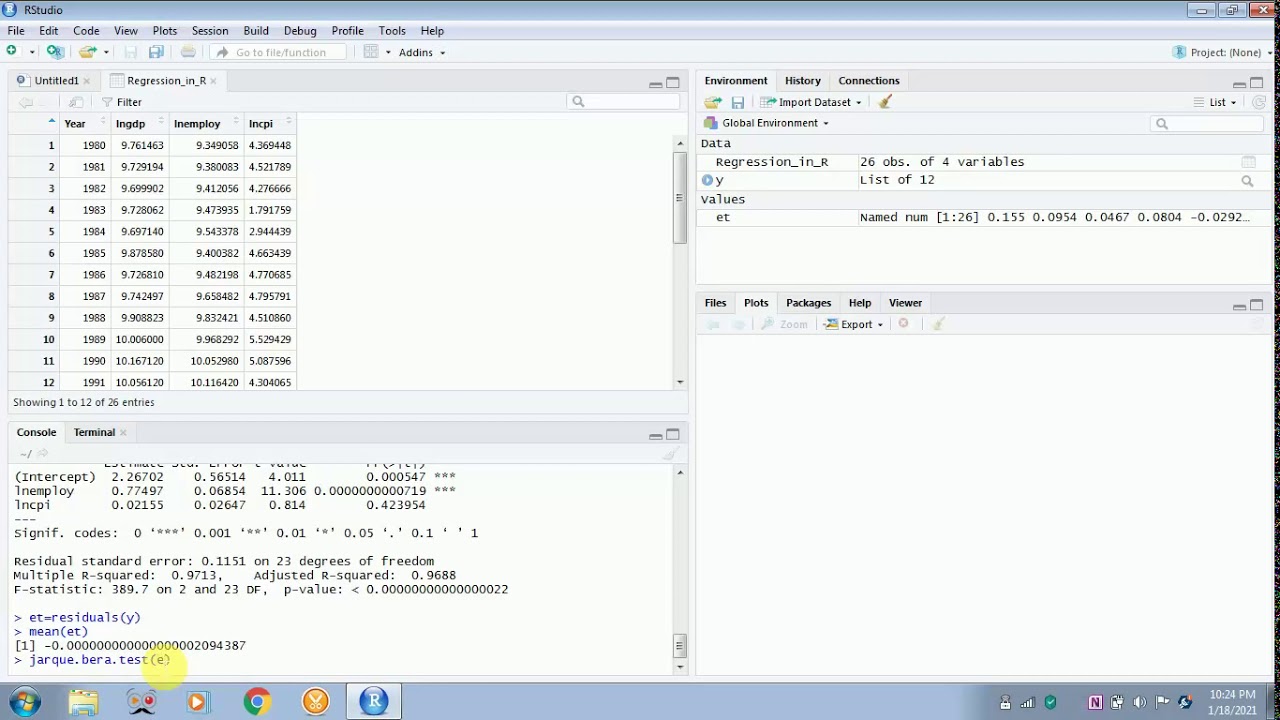Click the Zoom plot button
Image resolution: width=1280 pixels, height=720 pixels.
point(784,324)
